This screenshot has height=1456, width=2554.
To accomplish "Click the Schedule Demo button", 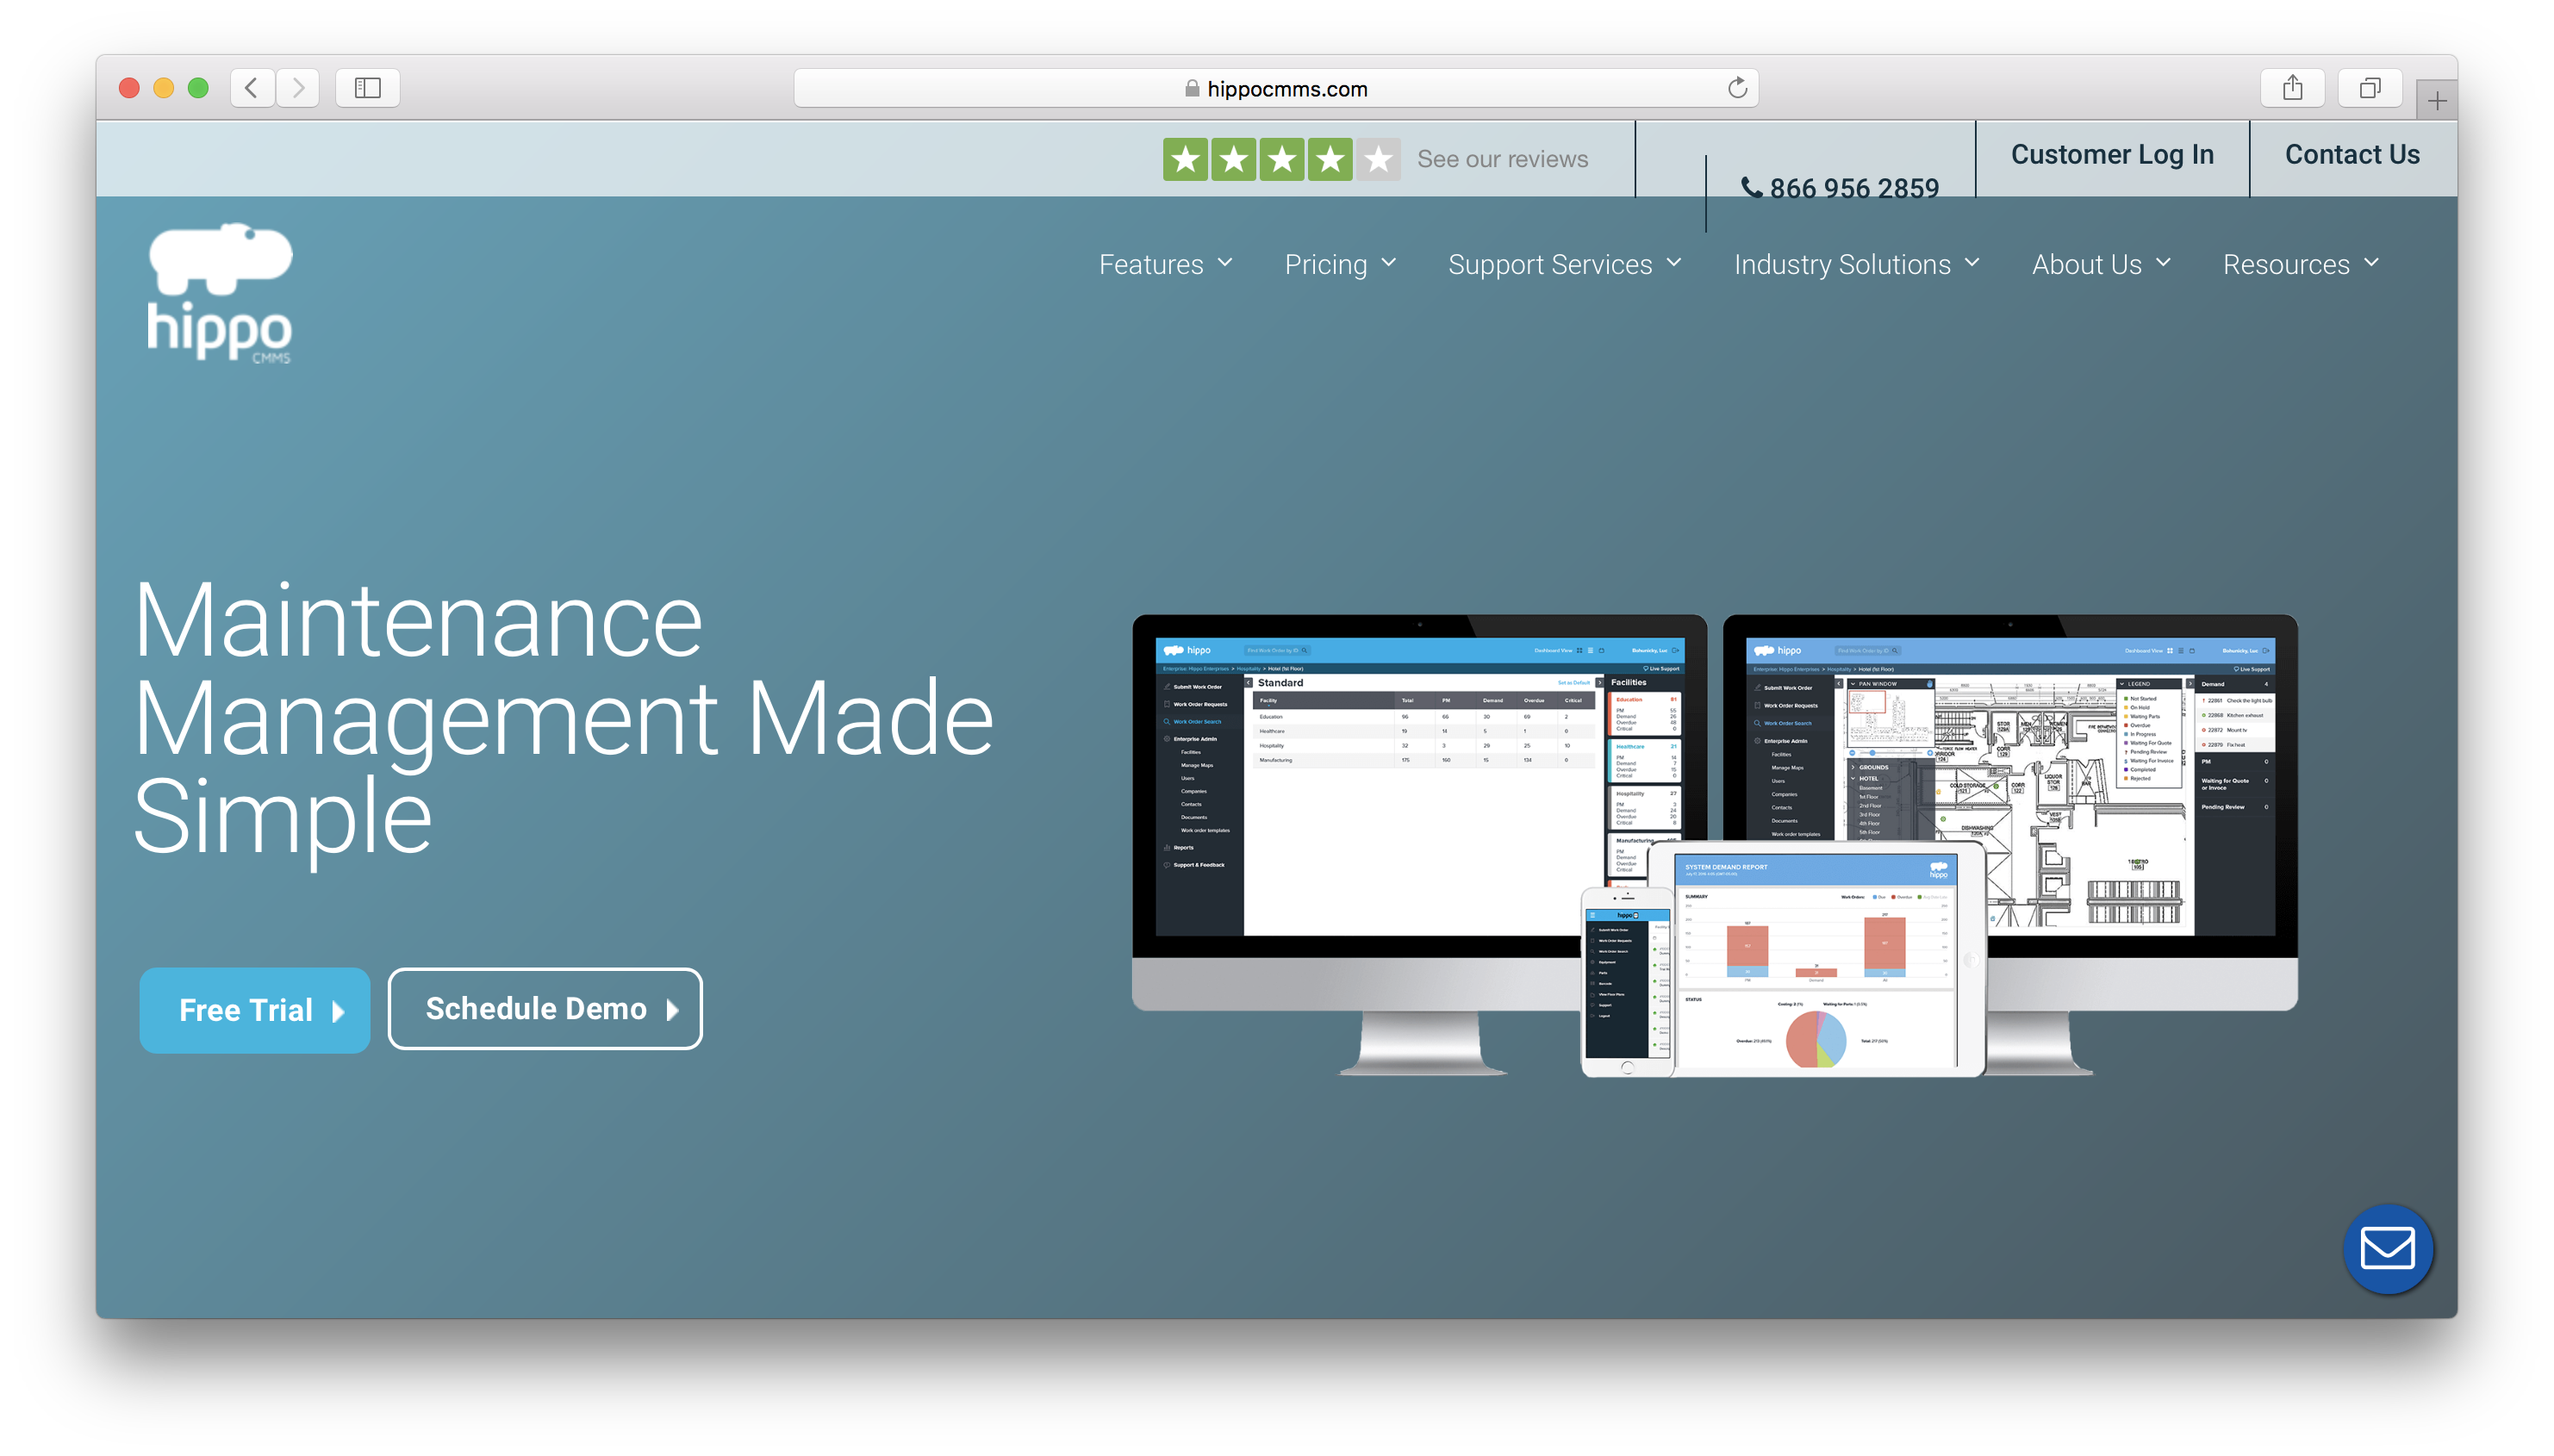I will 542,1009.
